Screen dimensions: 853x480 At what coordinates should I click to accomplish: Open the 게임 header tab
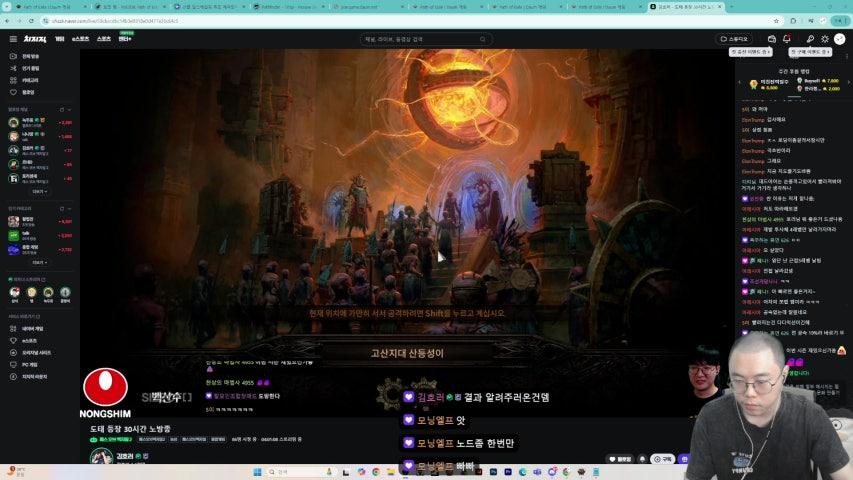pos(59,39)
